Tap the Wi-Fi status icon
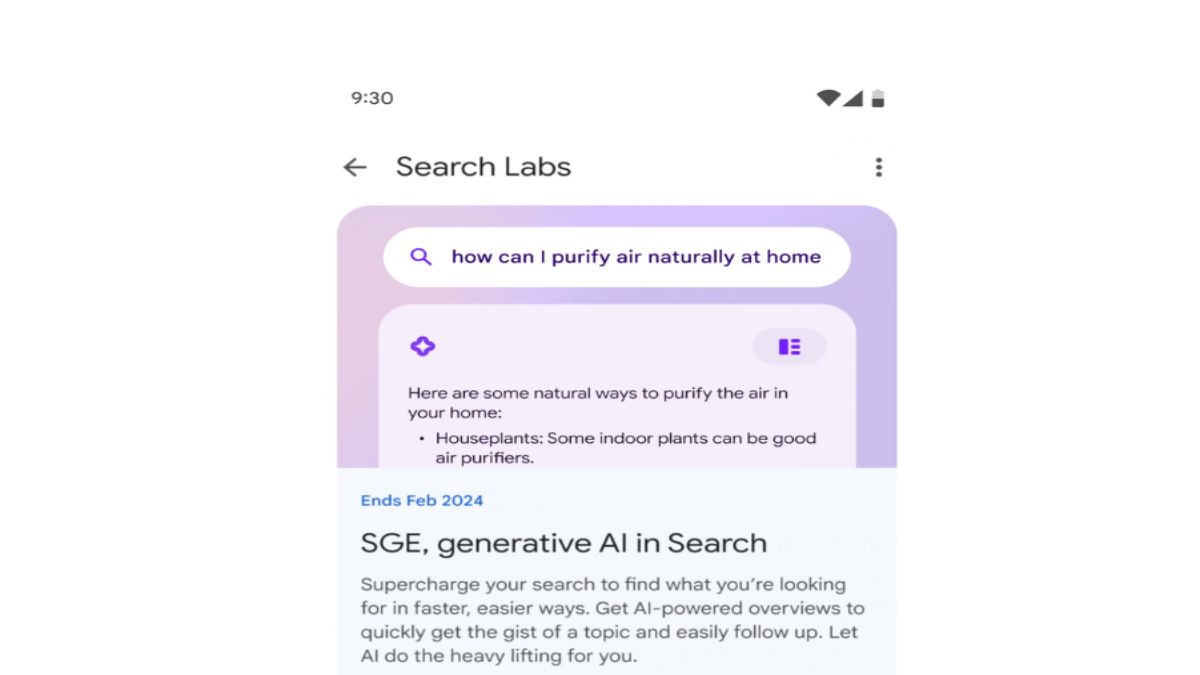This screenshot has width=1200, height=675. (827, 98)
